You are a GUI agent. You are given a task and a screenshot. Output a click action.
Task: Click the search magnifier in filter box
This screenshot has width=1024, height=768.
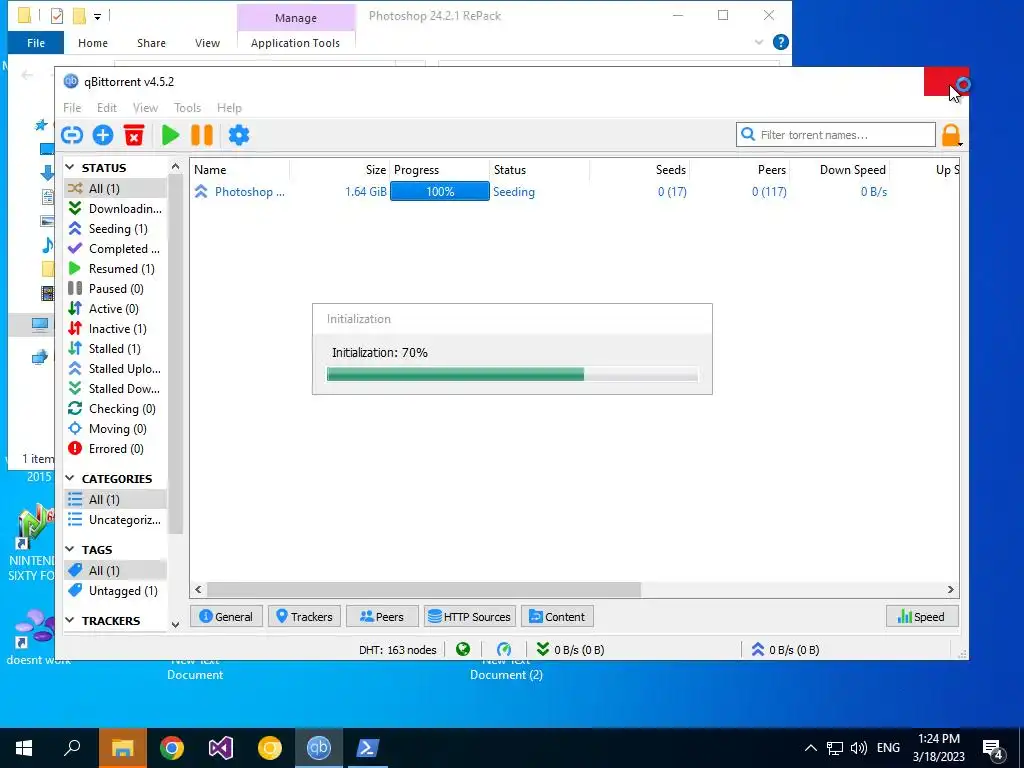pos(748,135)
